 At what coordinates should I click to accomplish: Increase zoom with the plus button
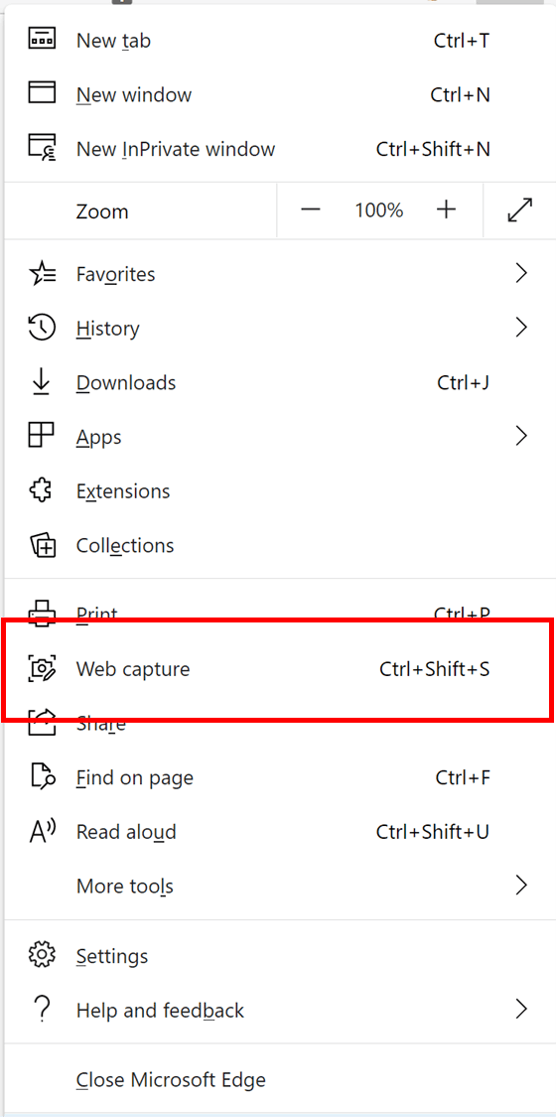point(446,210)
